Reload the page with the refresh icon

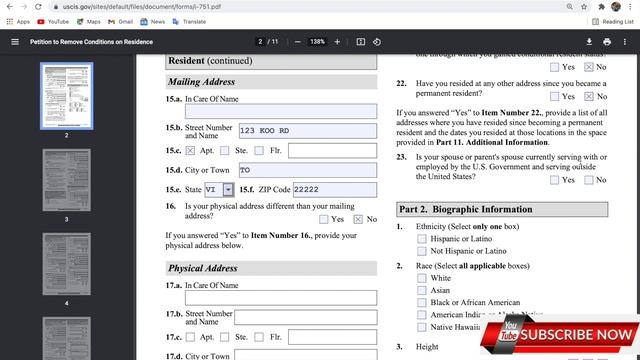[x=38, y=7]
